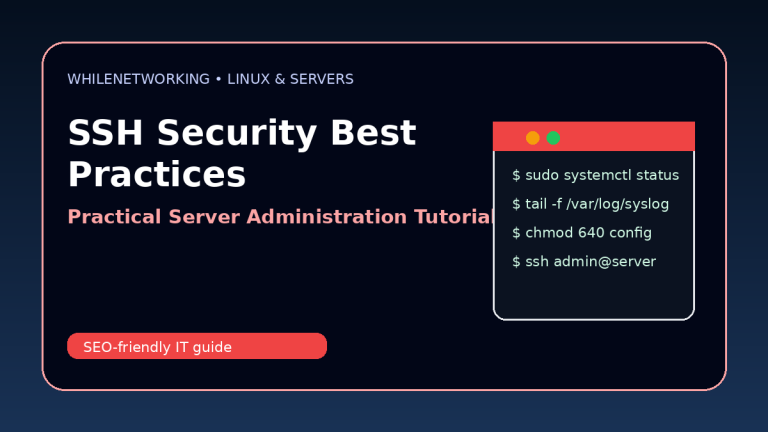Click 'Practical Server Administration Tutorial' subtitle
This screenshot has width=768, height=432.
coord(281,216)
